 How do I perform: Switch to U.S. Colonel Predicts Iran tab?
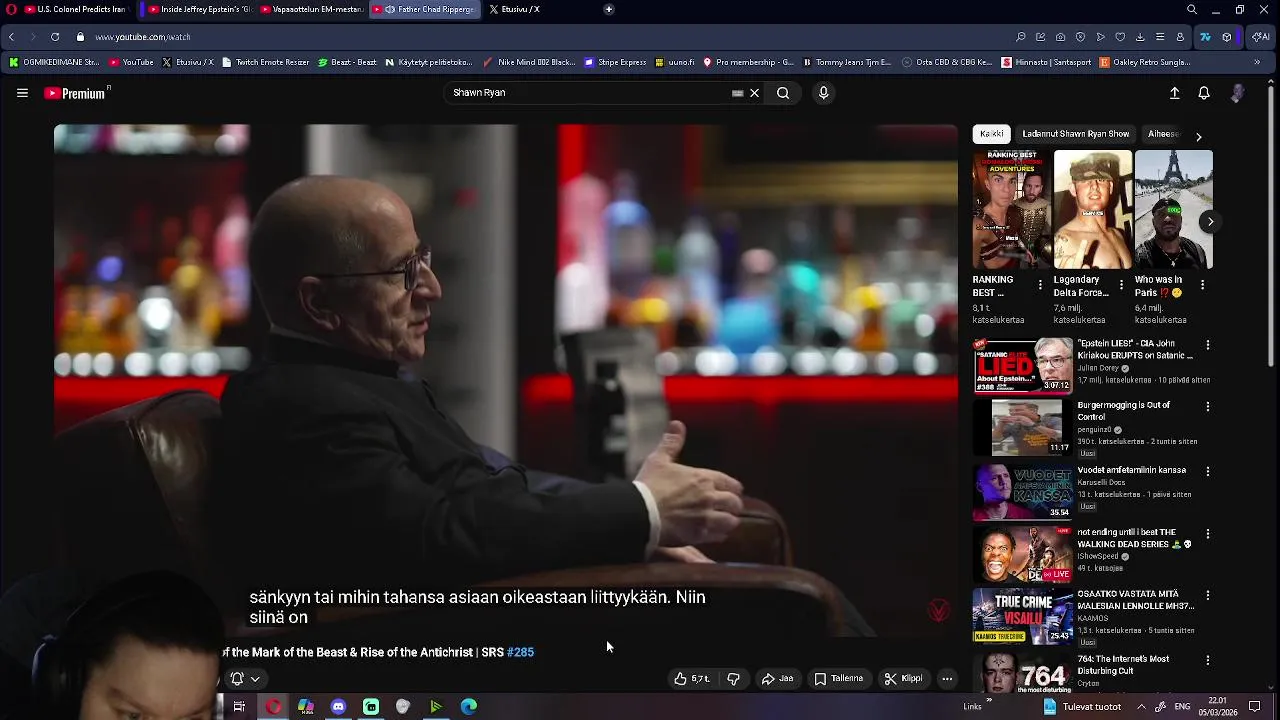(x=75, y=9)
